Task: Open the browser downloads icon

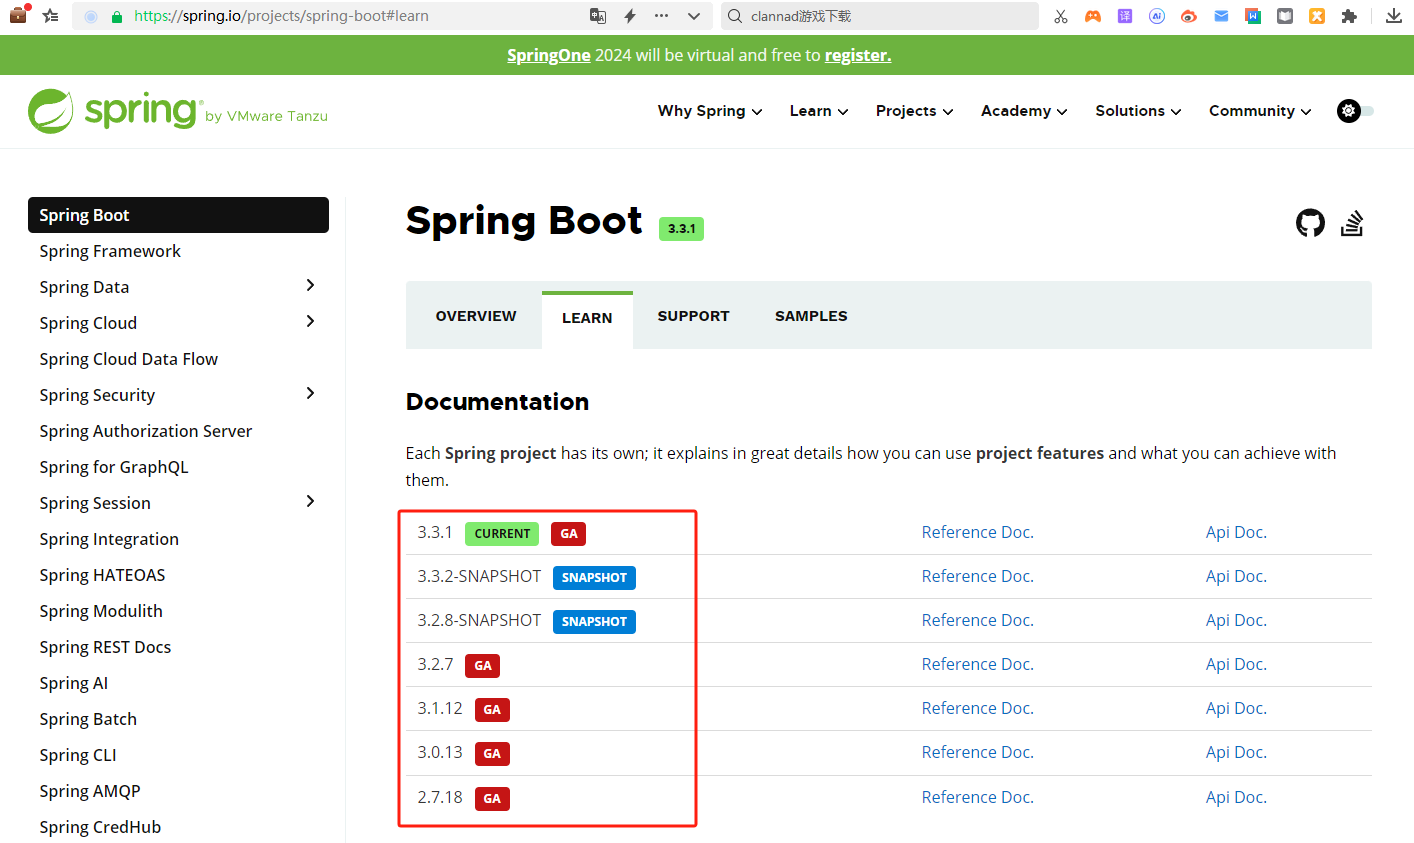Action: 1394,16
